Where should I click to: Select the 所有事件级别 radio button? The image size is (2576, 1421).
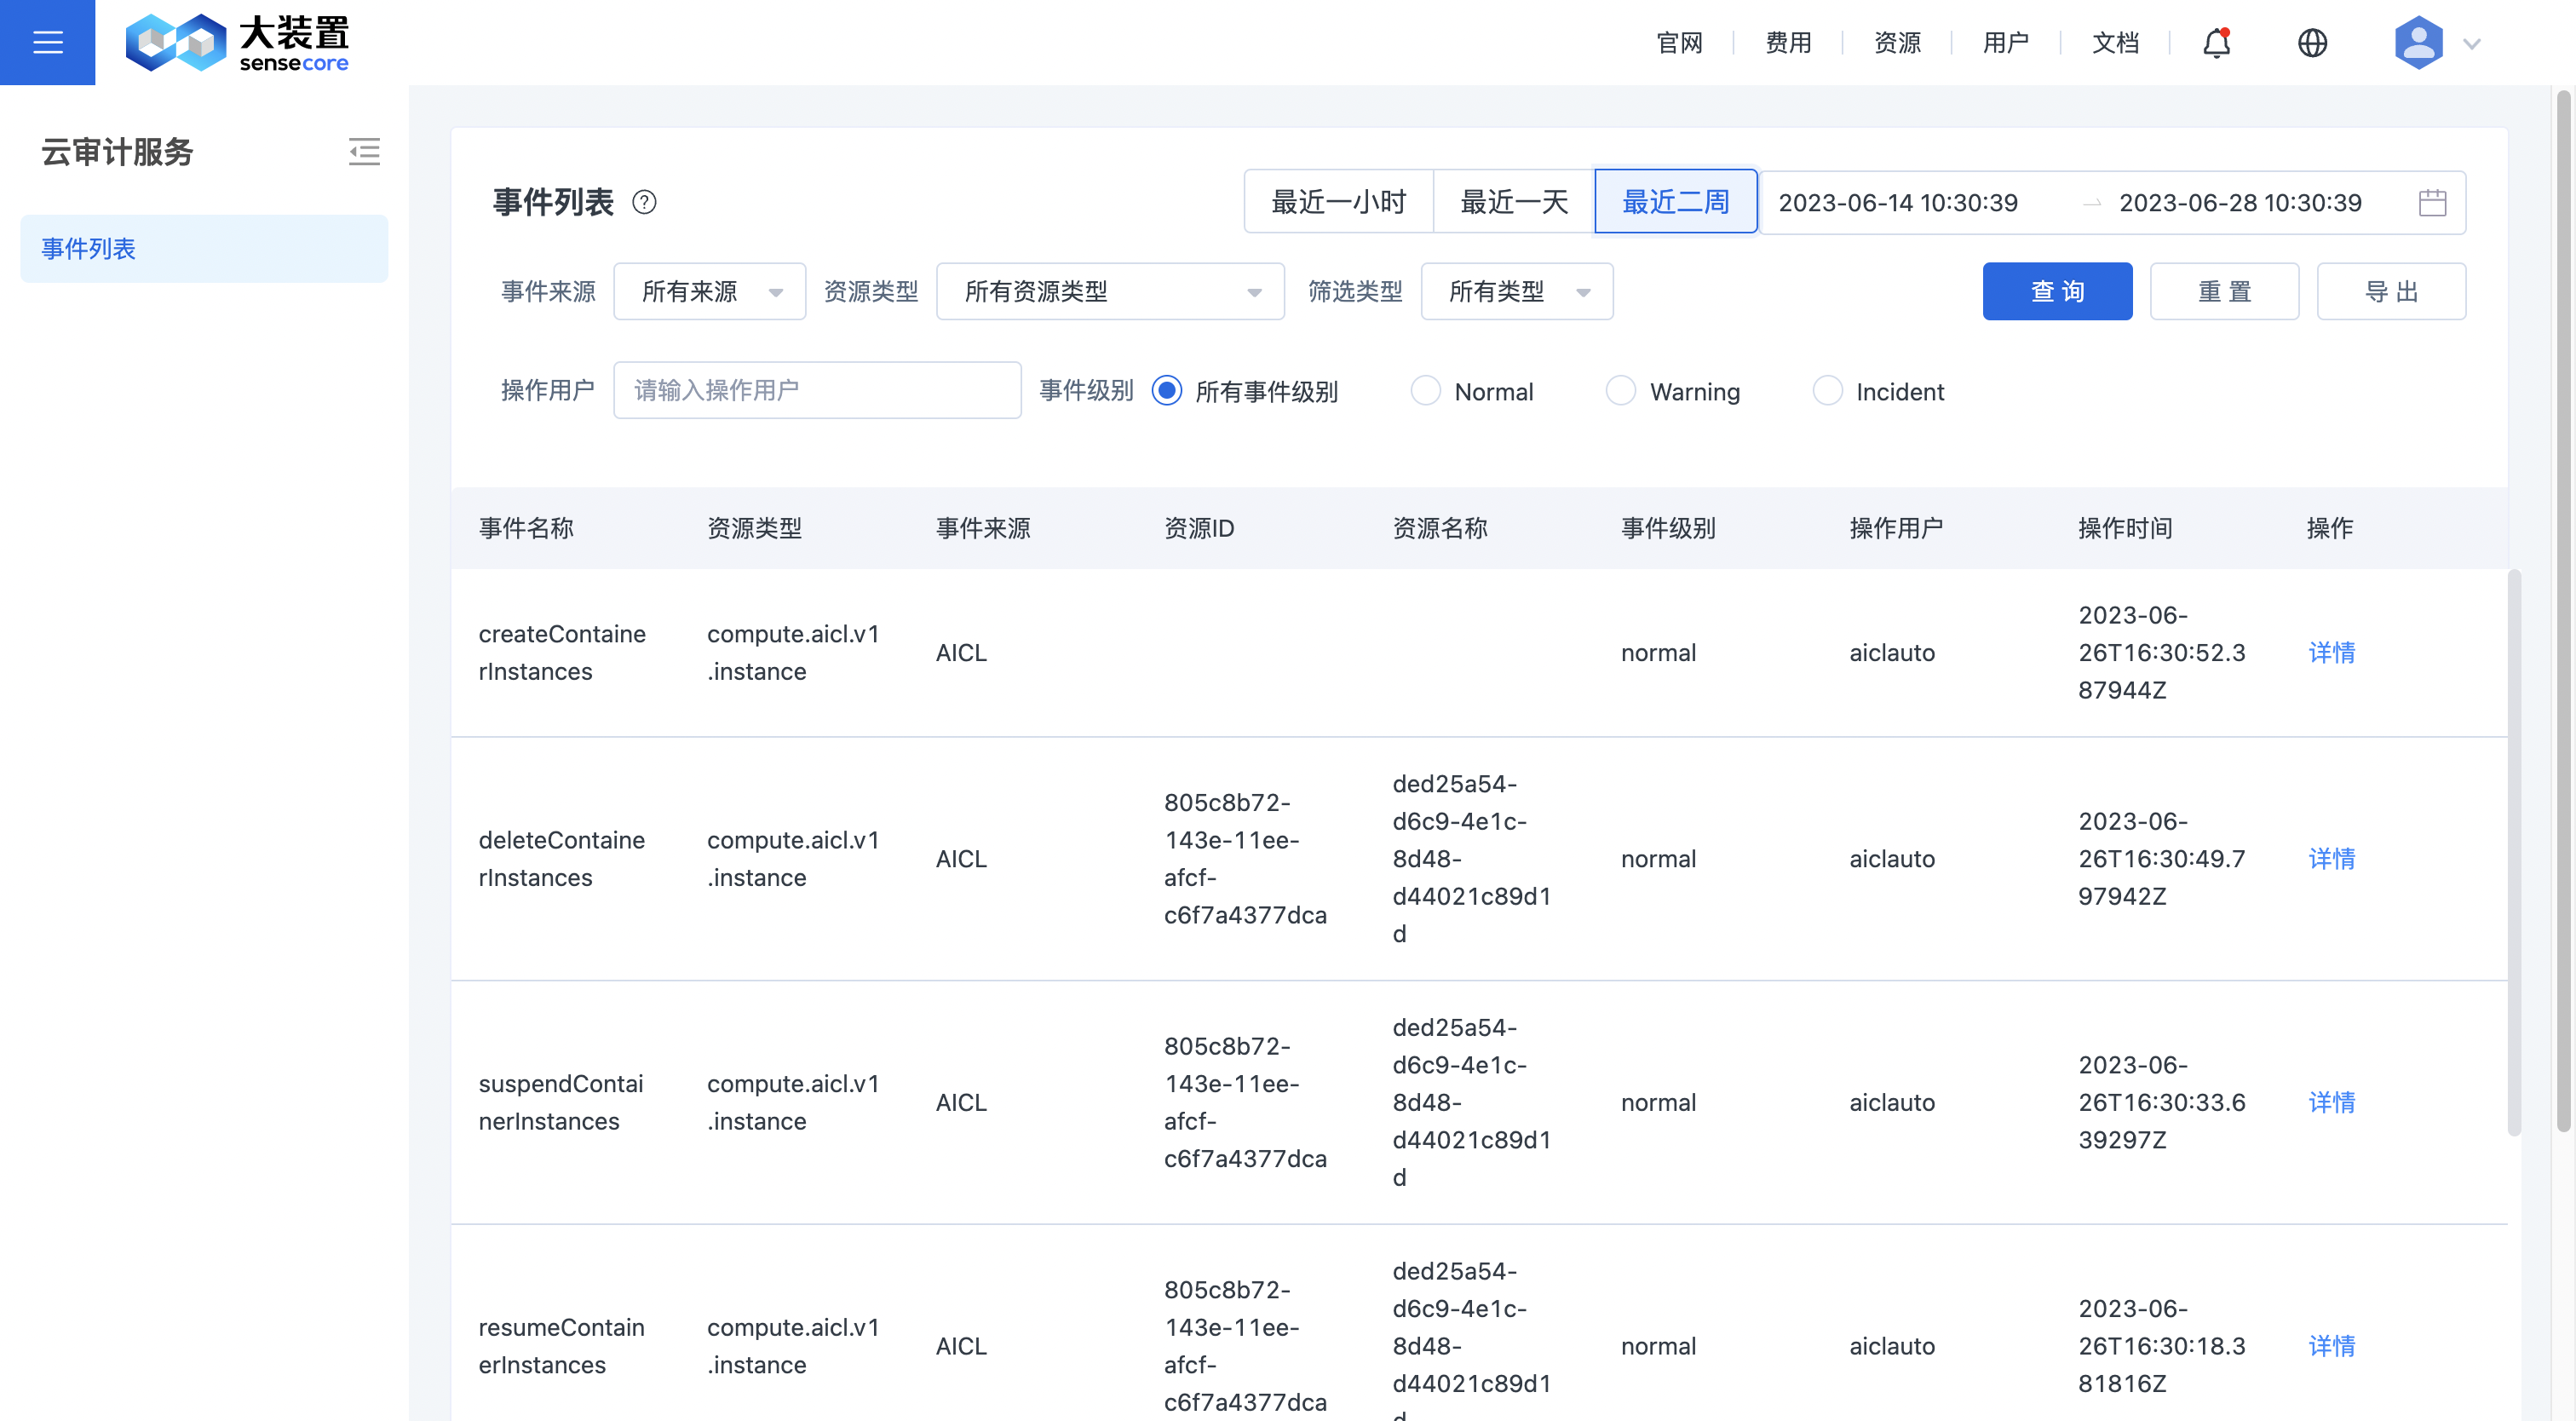1166,391
